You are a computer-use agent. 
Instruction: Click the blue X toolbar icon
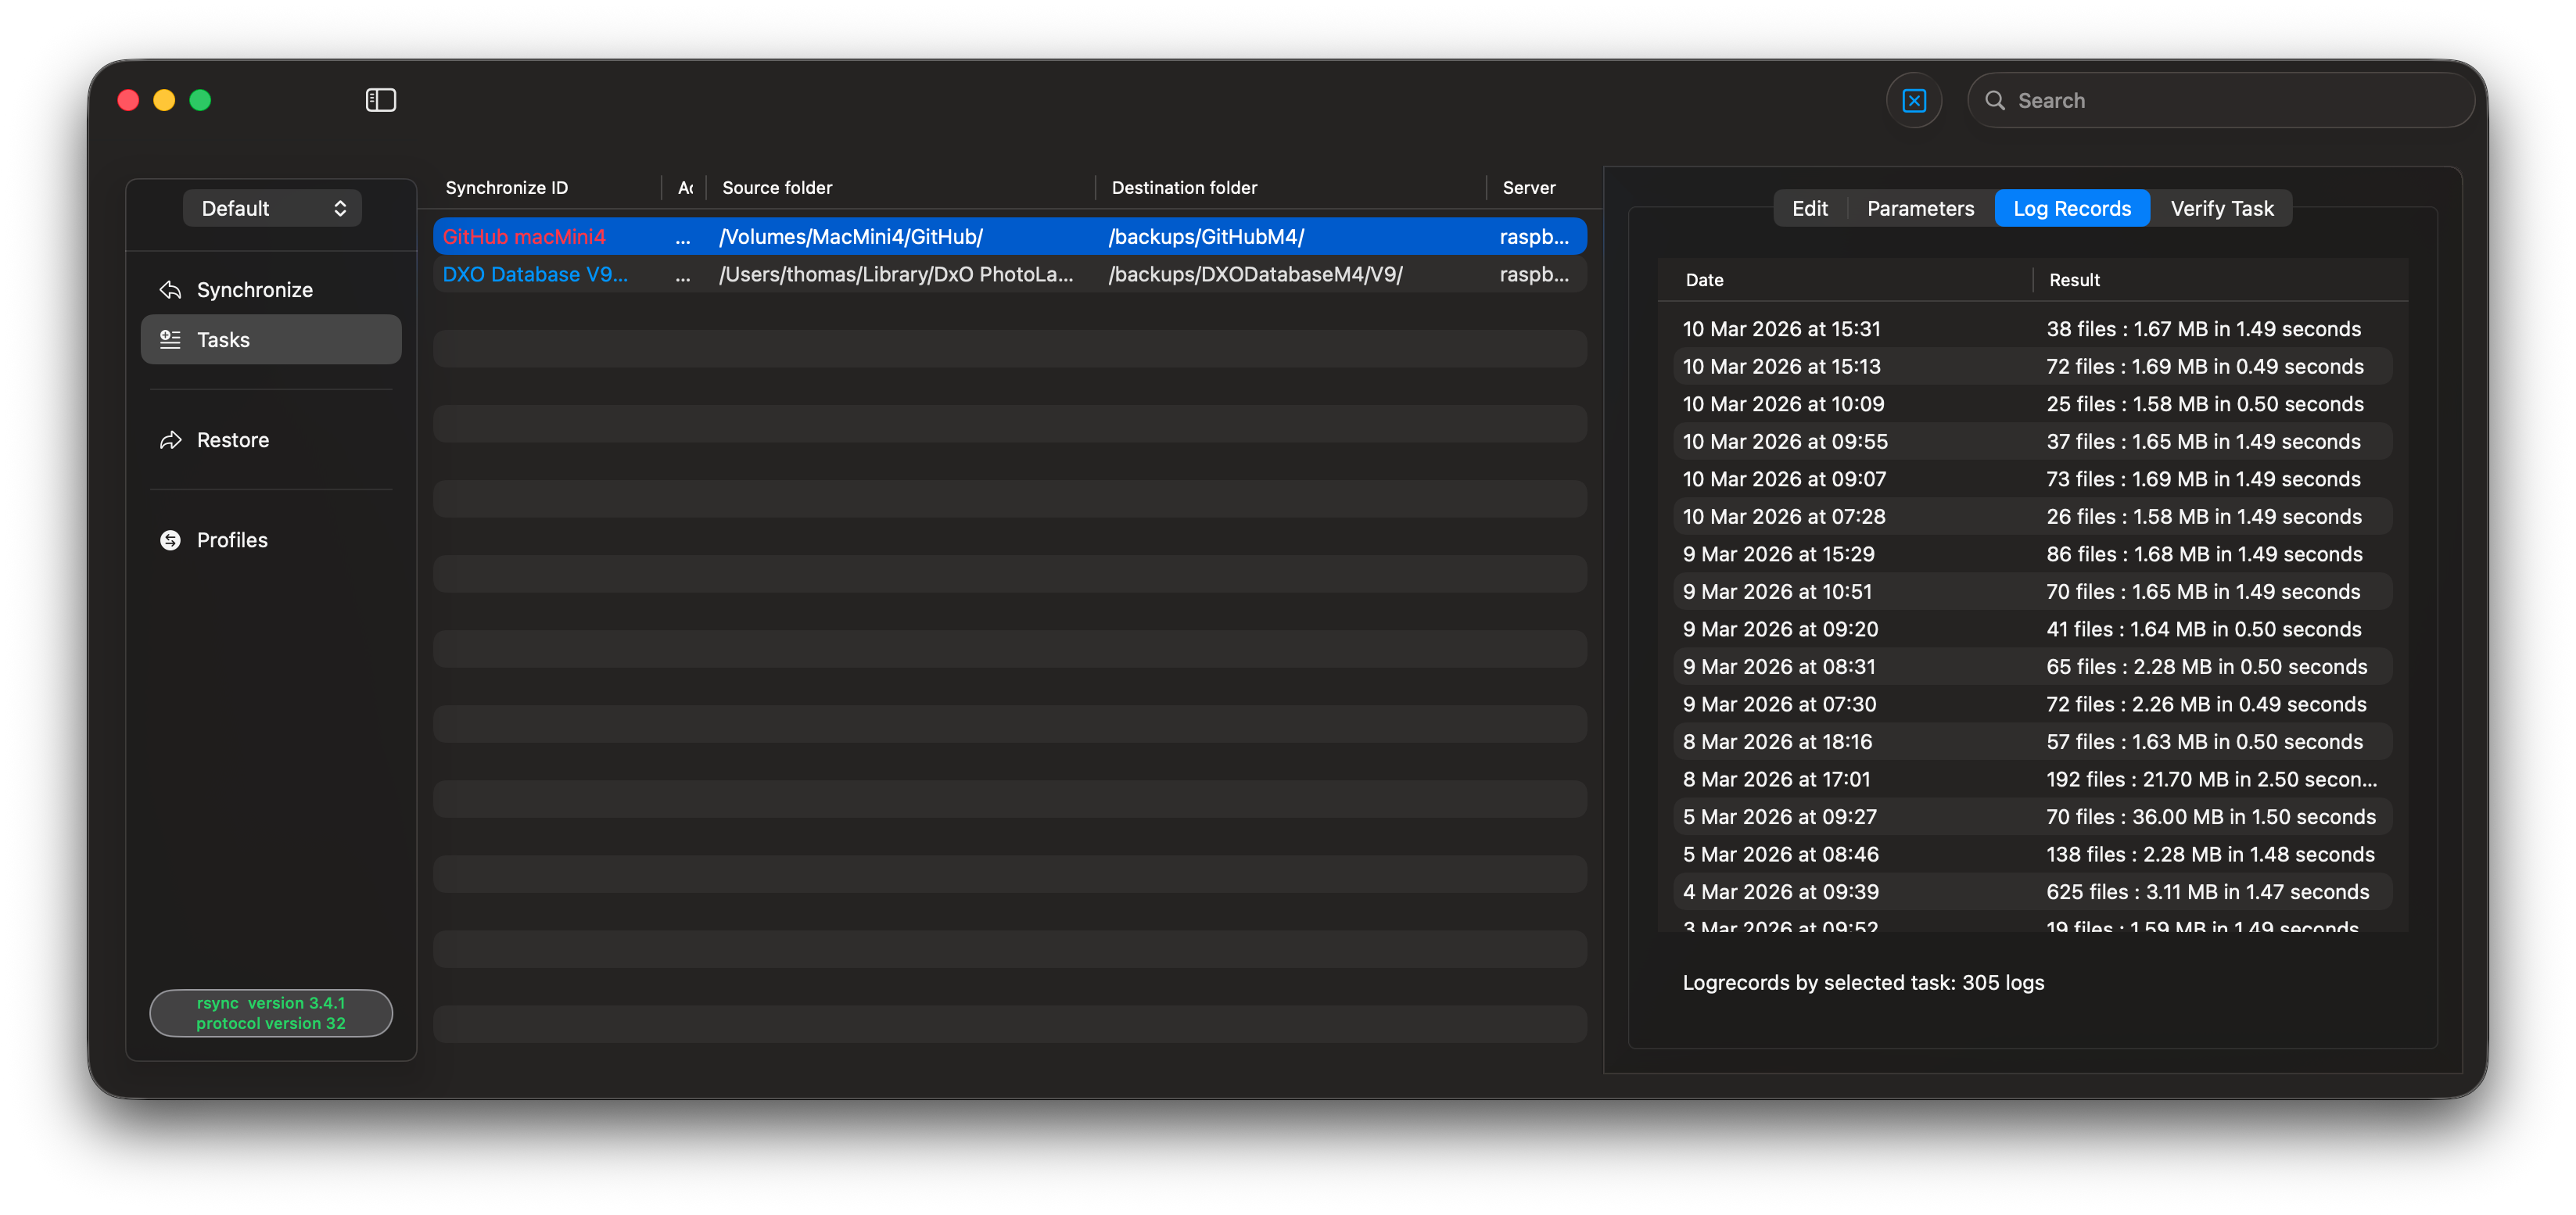point(1913,101)
